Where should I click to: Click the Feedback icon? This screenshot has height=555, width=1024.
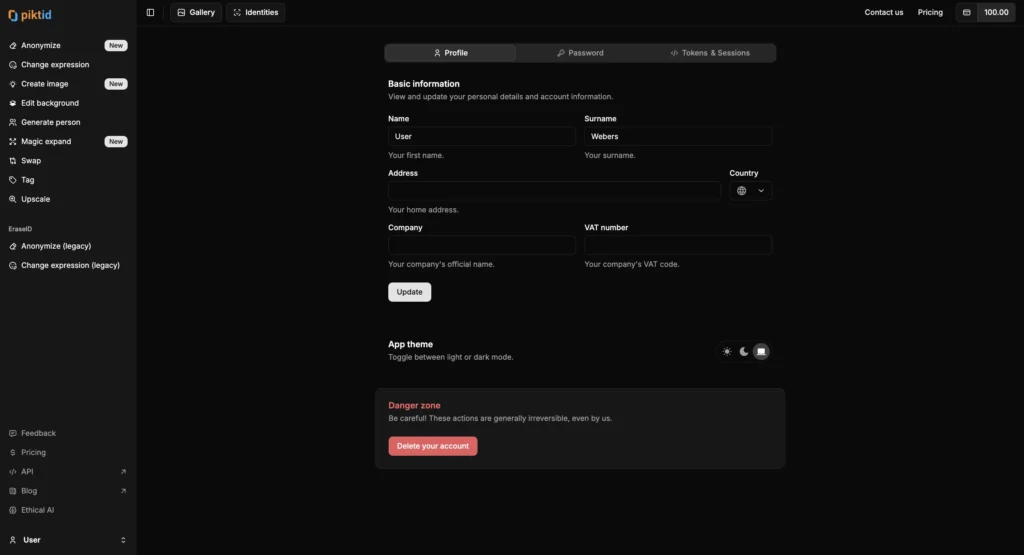point(12,433)
